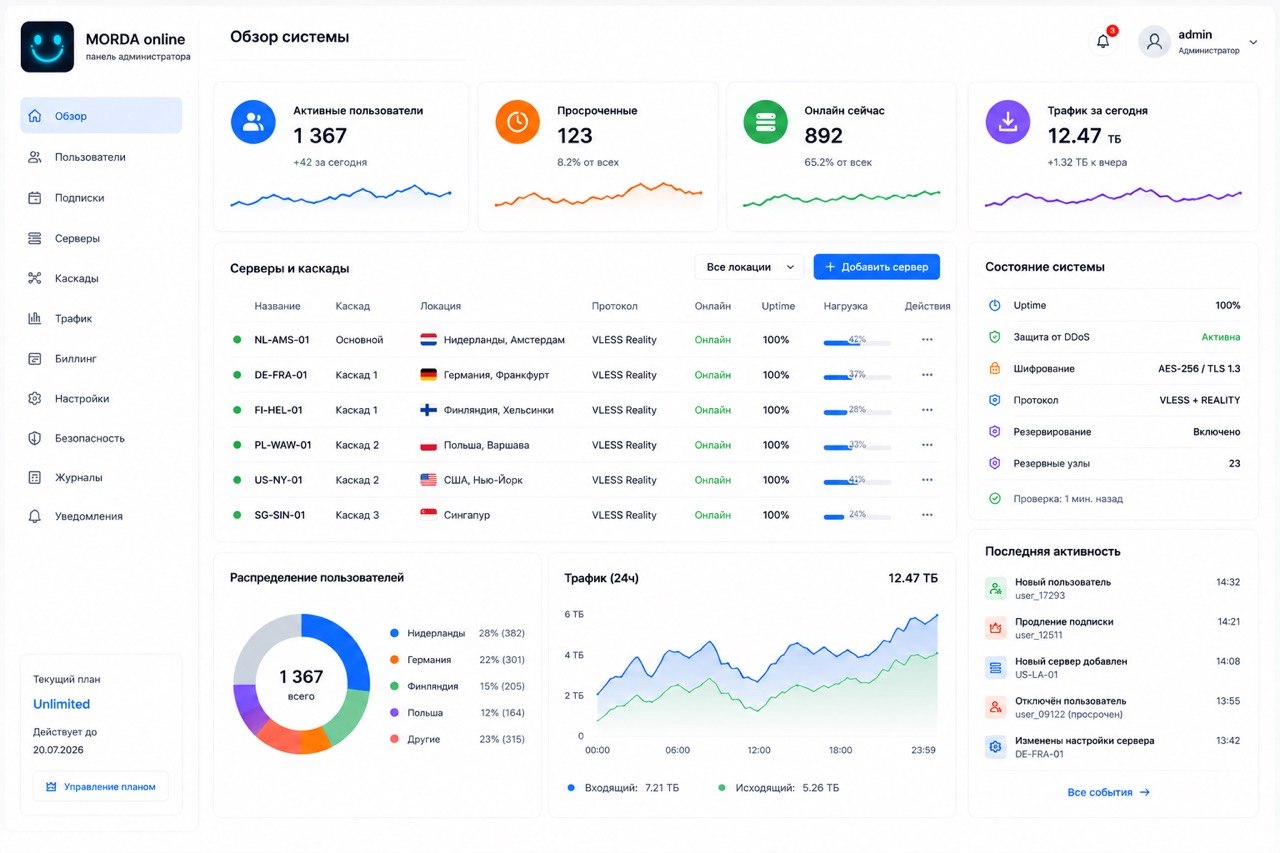Image resolution: width=1280 pixels, height=853 pixels.
Task: Click the DE-FRA-01 load progress bar
Action: click(857, 378)
